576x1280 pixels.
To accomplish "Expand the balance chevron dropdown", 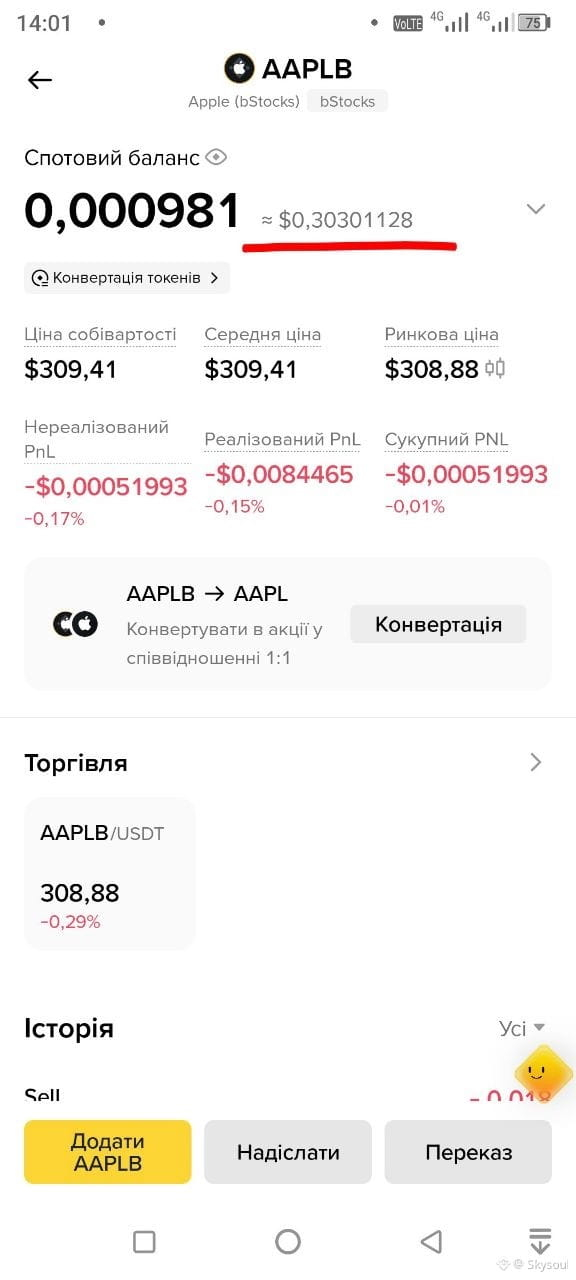I will tap(536, 209).
